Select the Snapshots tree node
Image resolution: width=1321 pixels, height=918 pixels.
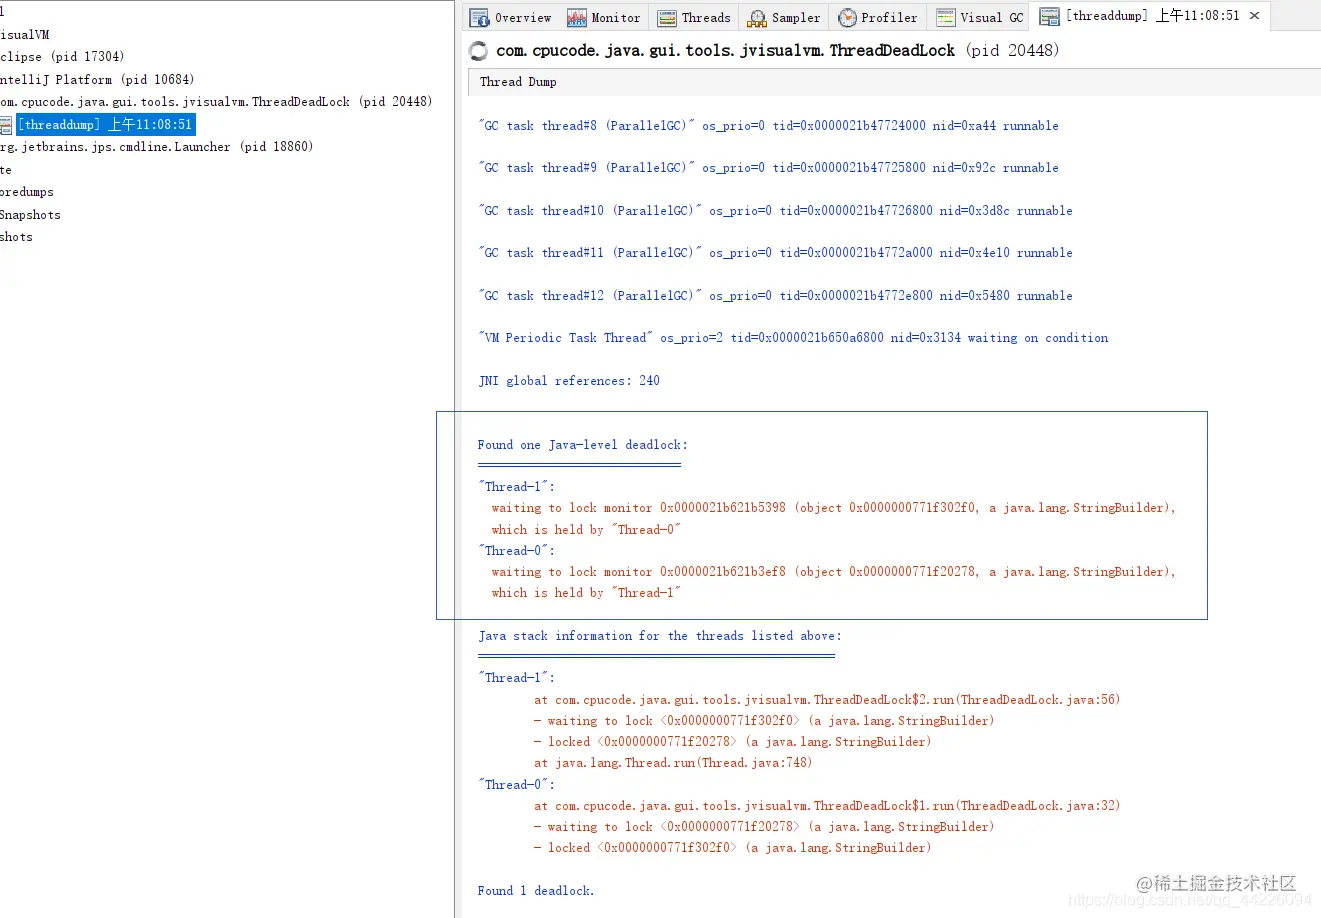click(x=30, y=215)
